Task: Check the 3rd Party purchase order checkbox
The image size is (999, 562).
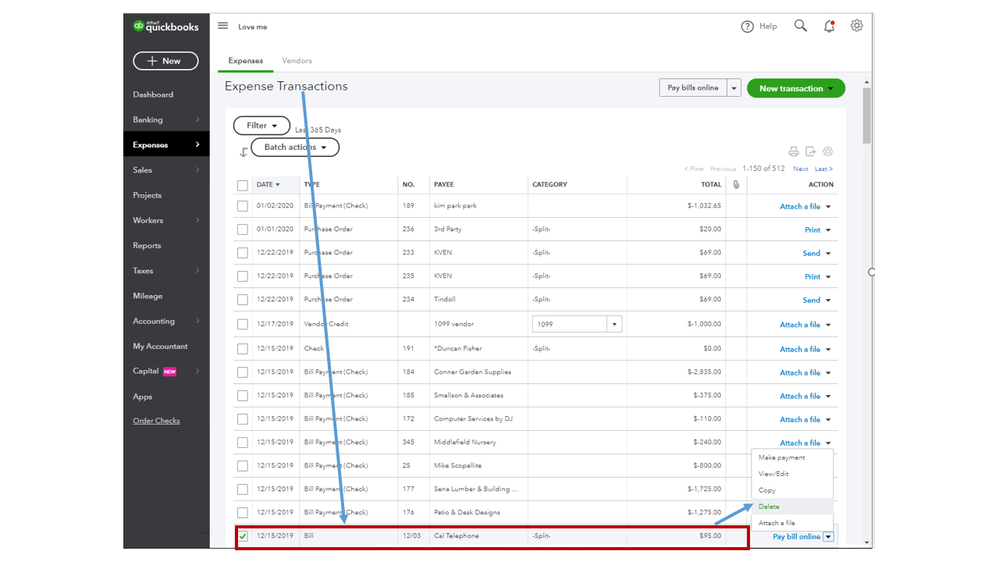Action: click(x=242, y=229)
